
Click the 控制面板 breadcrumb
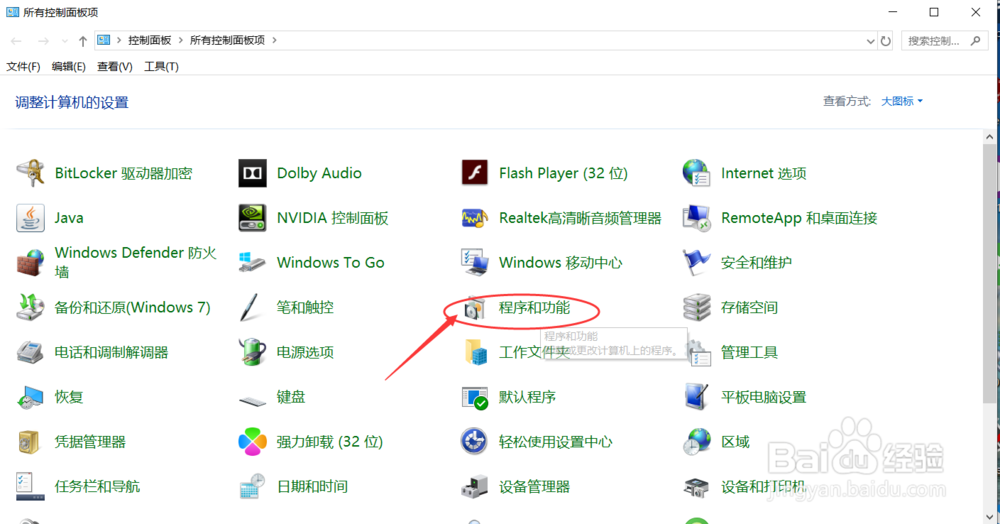pos(150,40)
